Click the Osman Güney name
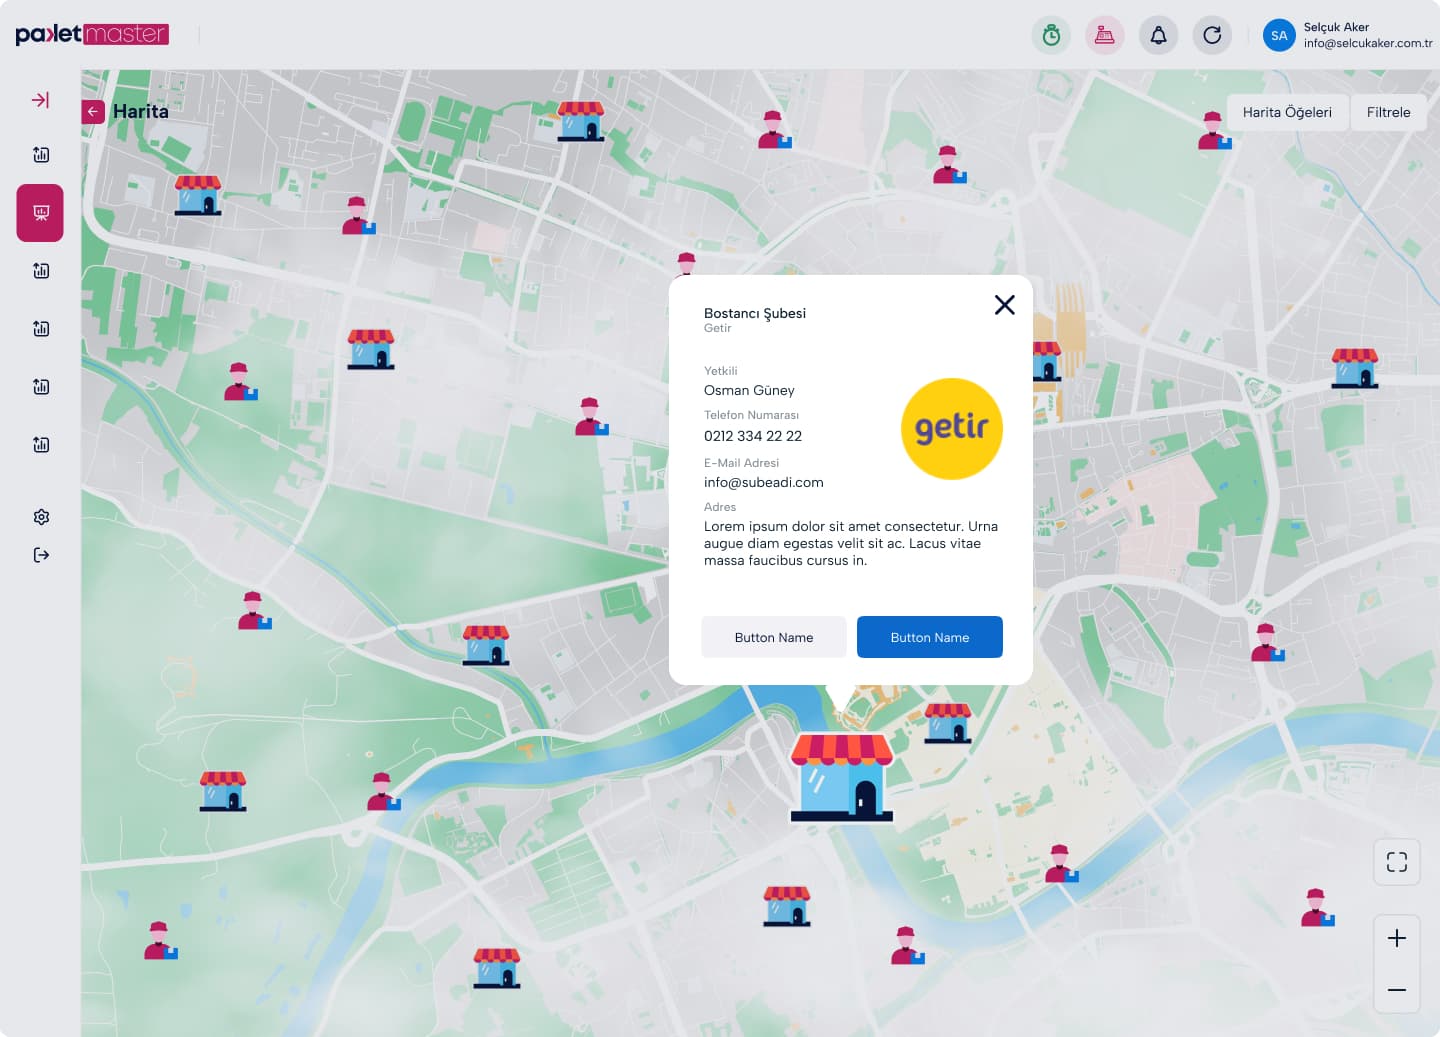The image size is (1440, 1037). click(x=749, y=390)
